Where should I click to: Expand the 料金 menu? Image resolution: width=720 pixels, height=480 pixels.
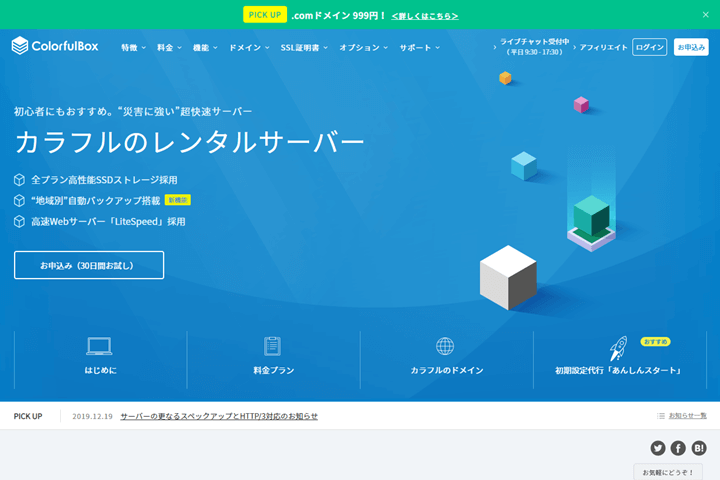pyautogui.click(x=169, y=47)
